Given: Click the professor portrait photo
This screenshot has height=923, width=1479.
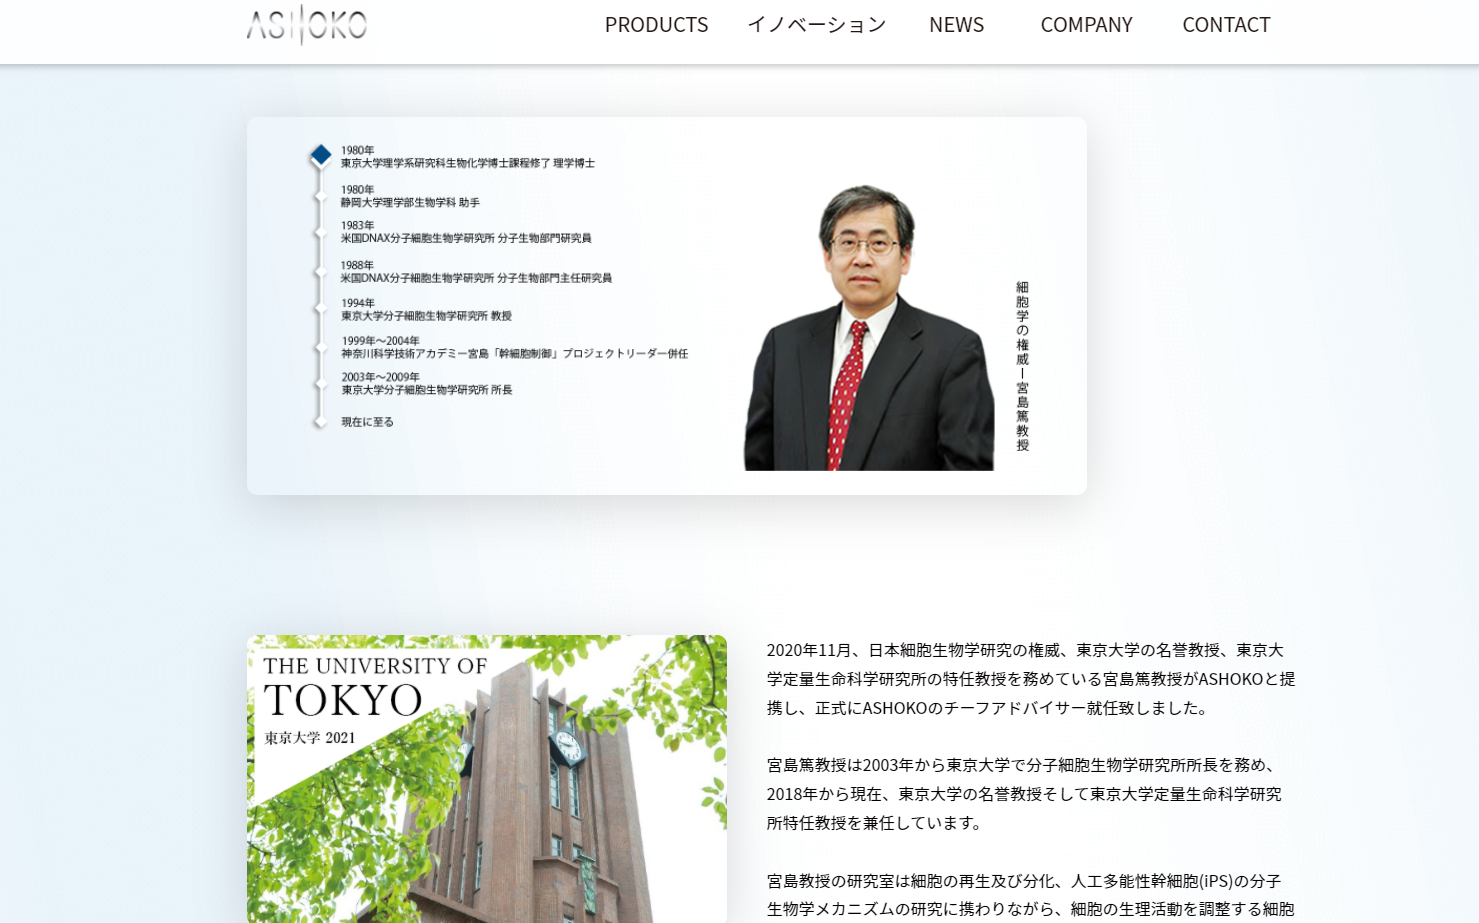Looking at the screenshot, I should point(869,327).
